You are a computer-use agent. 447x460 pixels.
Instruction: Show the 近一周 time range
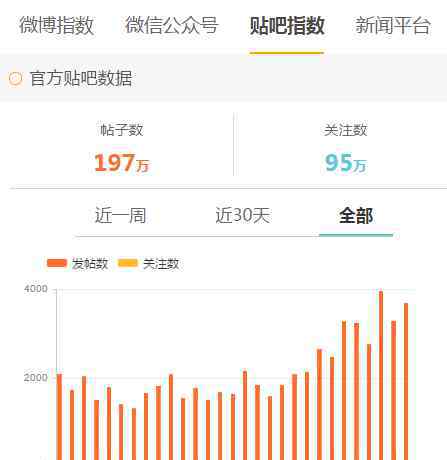[x=120, y=215]
